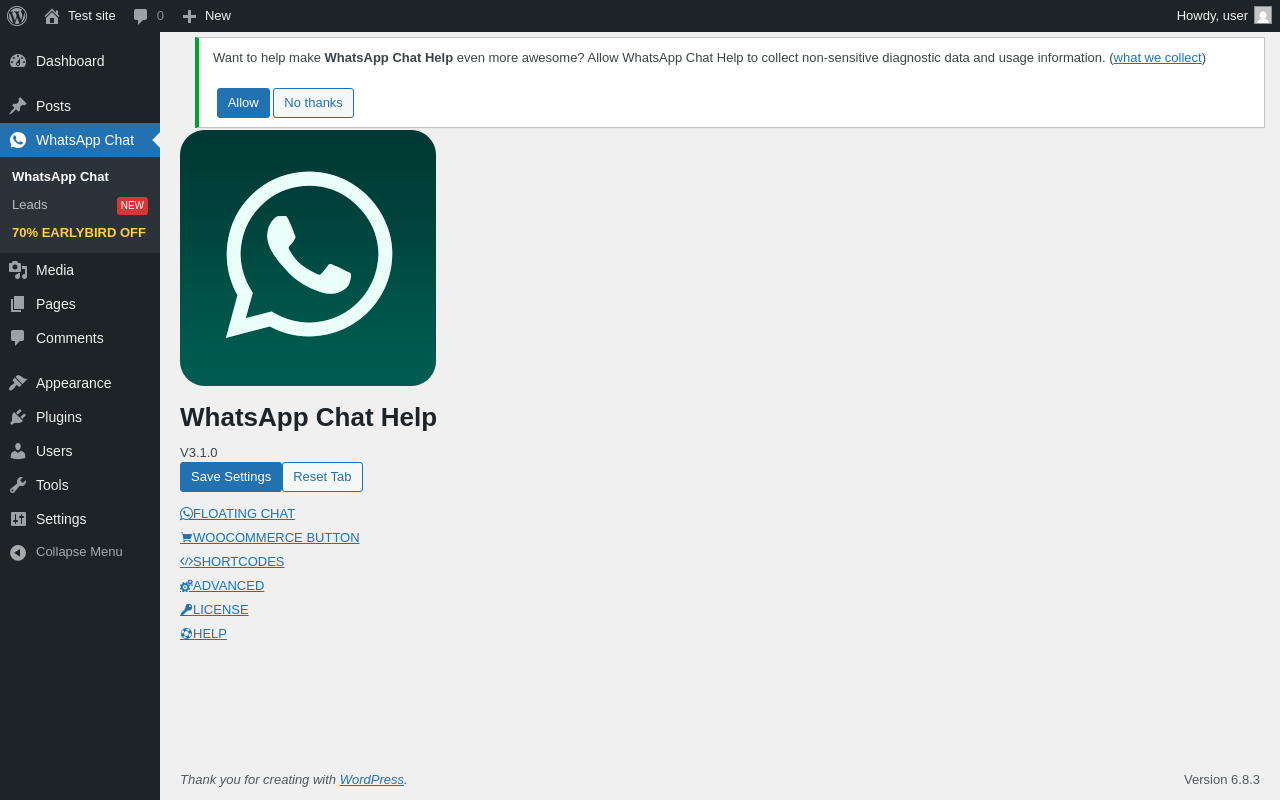Decline tracking with No thanks
The image size is (1280, 800).
313,103
